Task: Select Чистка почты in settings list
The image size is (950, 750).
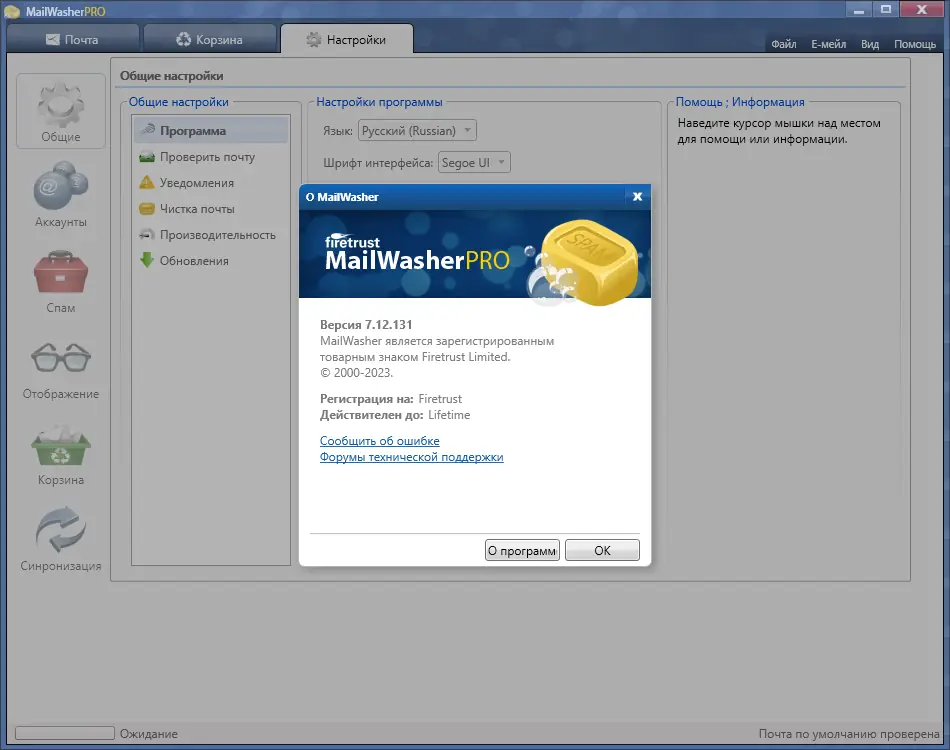Action: point(211,209)
